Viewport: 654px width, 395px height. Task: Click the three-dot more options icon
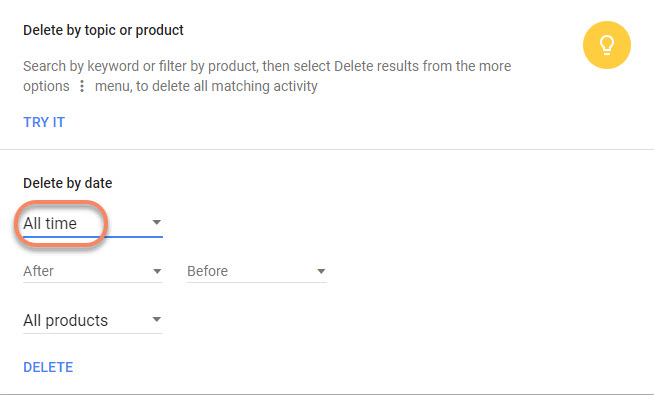click(82, 86)
